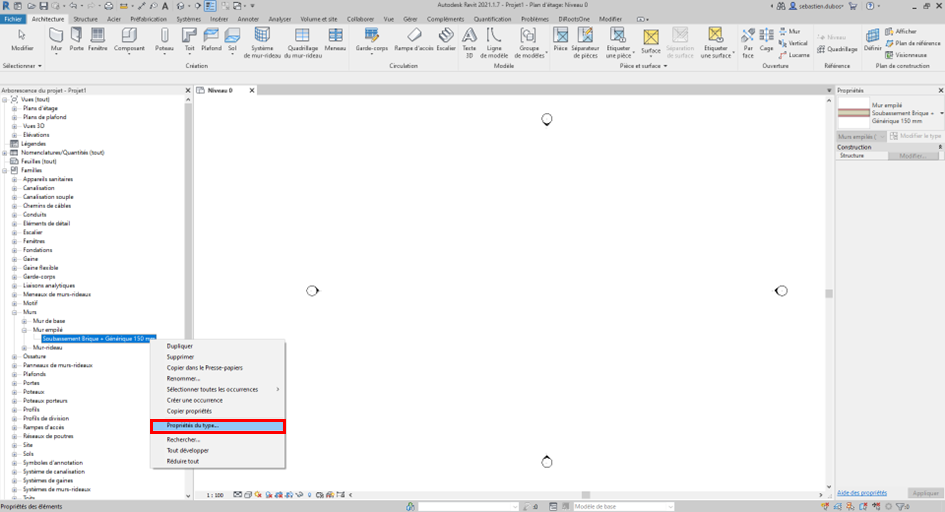
Task: Click the Pièce room tool
Action: click(560, 39)
